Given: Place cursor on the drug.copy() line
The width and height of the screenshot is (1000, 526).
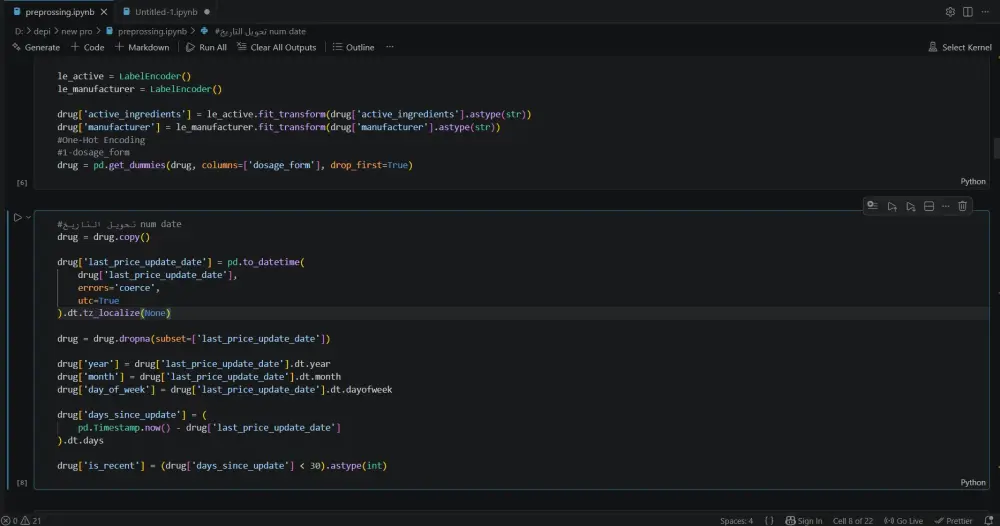Looking at the screenshot, I should (x=103, y=237).
